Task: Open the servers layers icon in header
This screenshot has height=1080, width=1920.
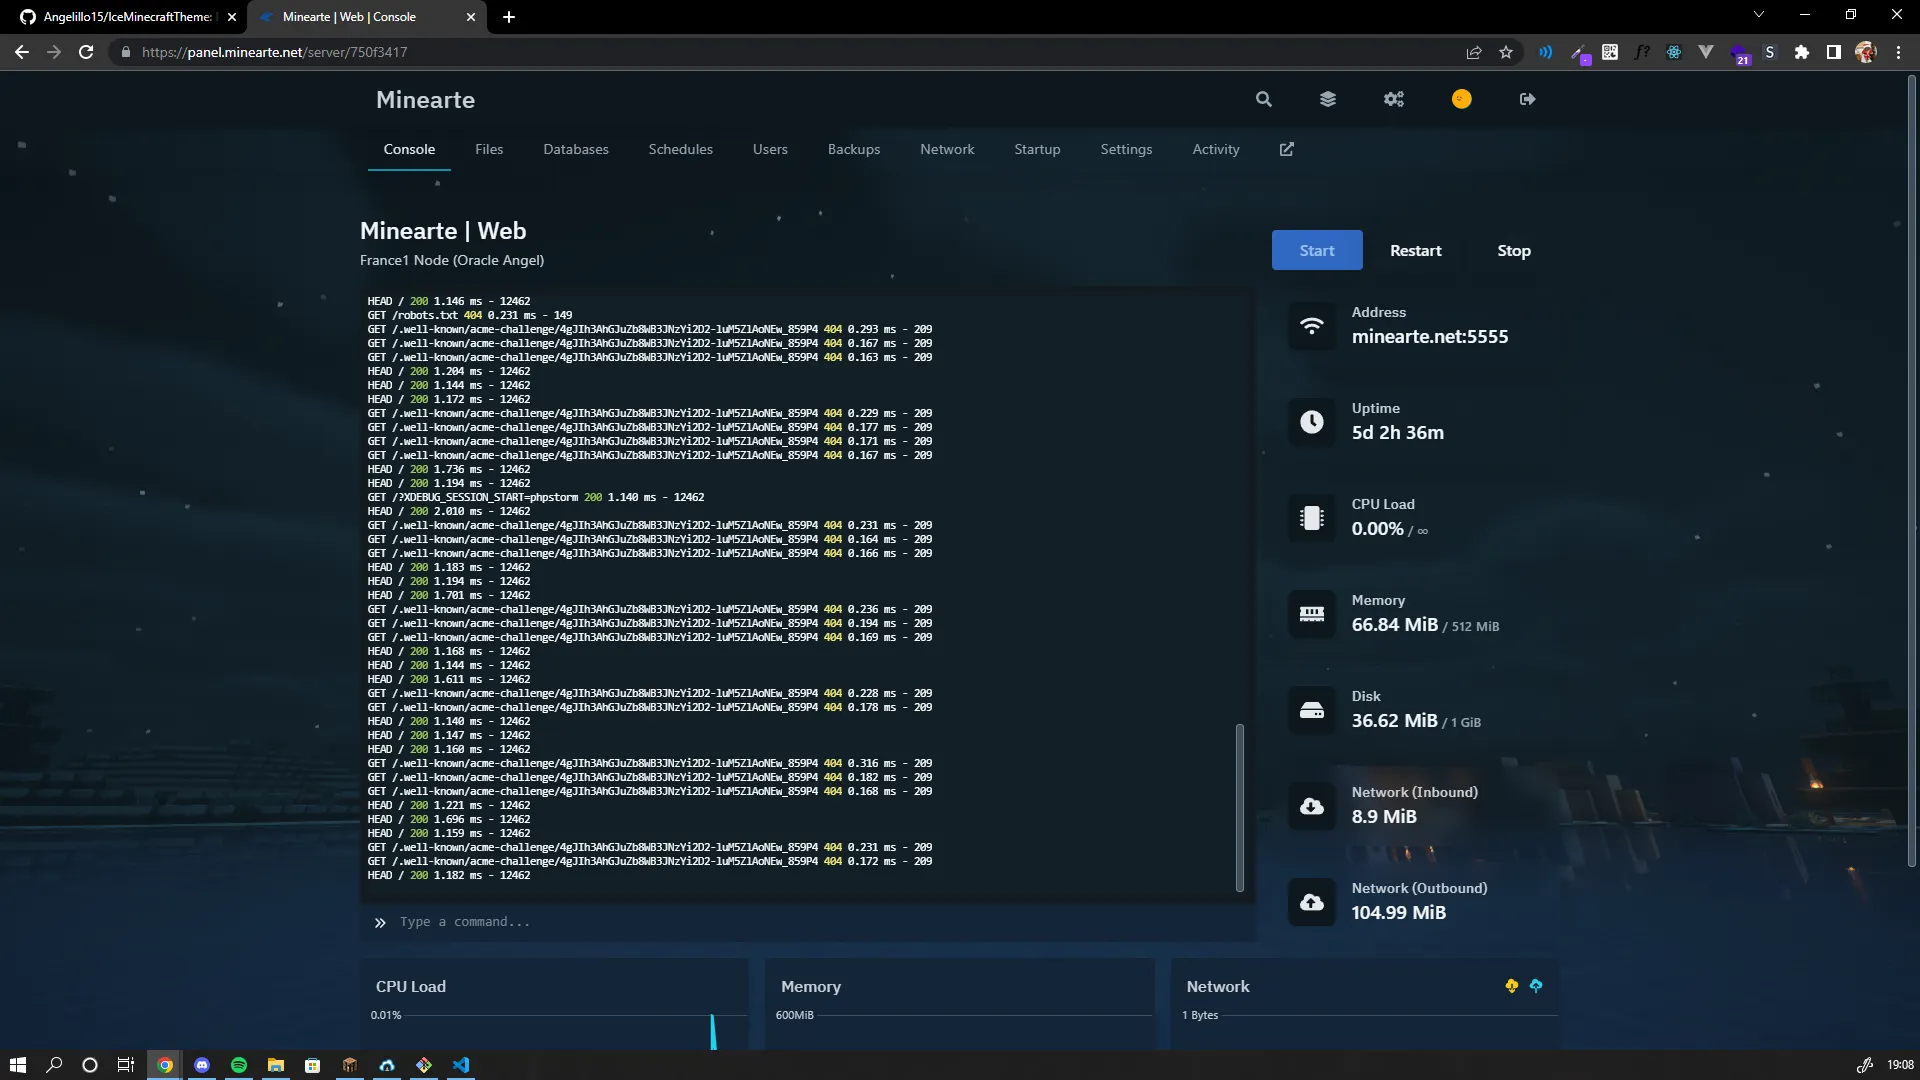Action: coord(1328,99)
